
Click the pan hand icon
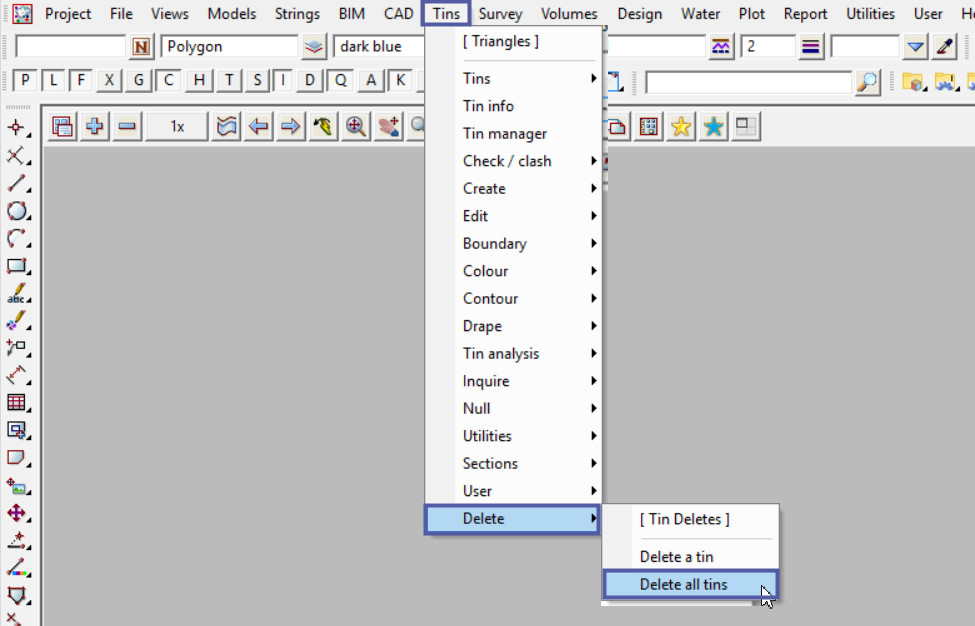click(389, 127)
